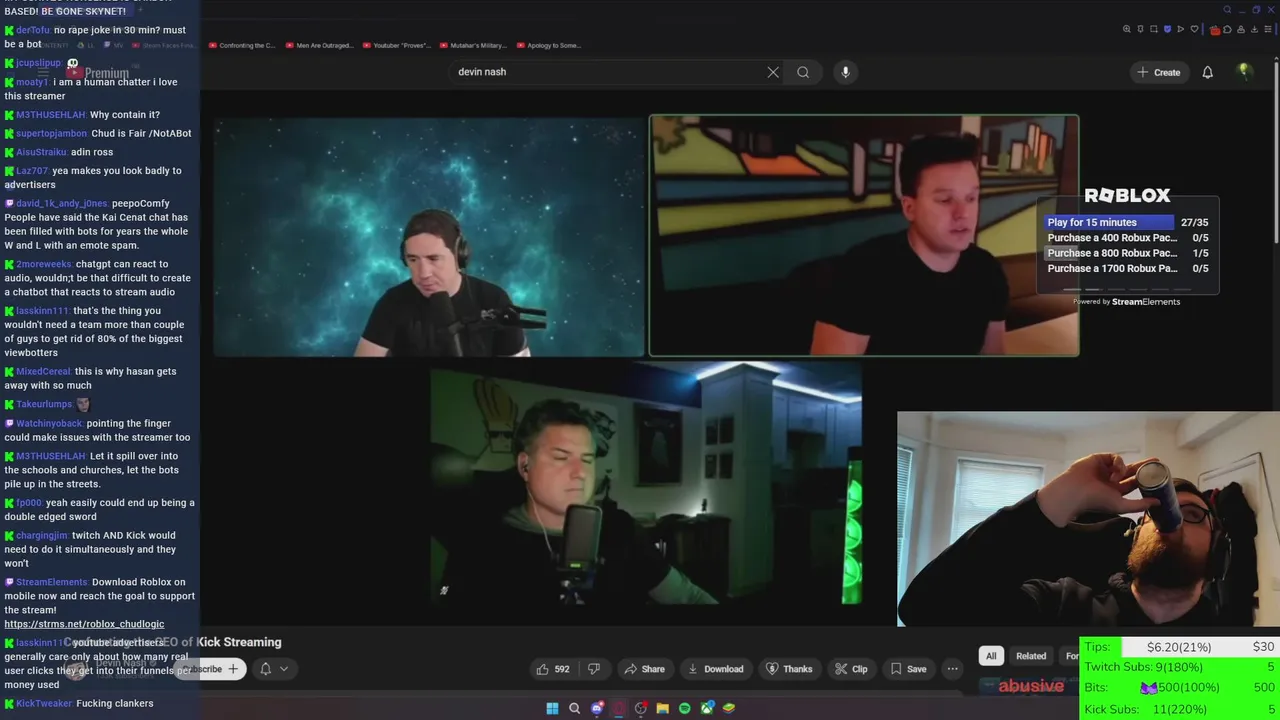Click the streamer webcam overlay drinking a can

click(1088, 519)
